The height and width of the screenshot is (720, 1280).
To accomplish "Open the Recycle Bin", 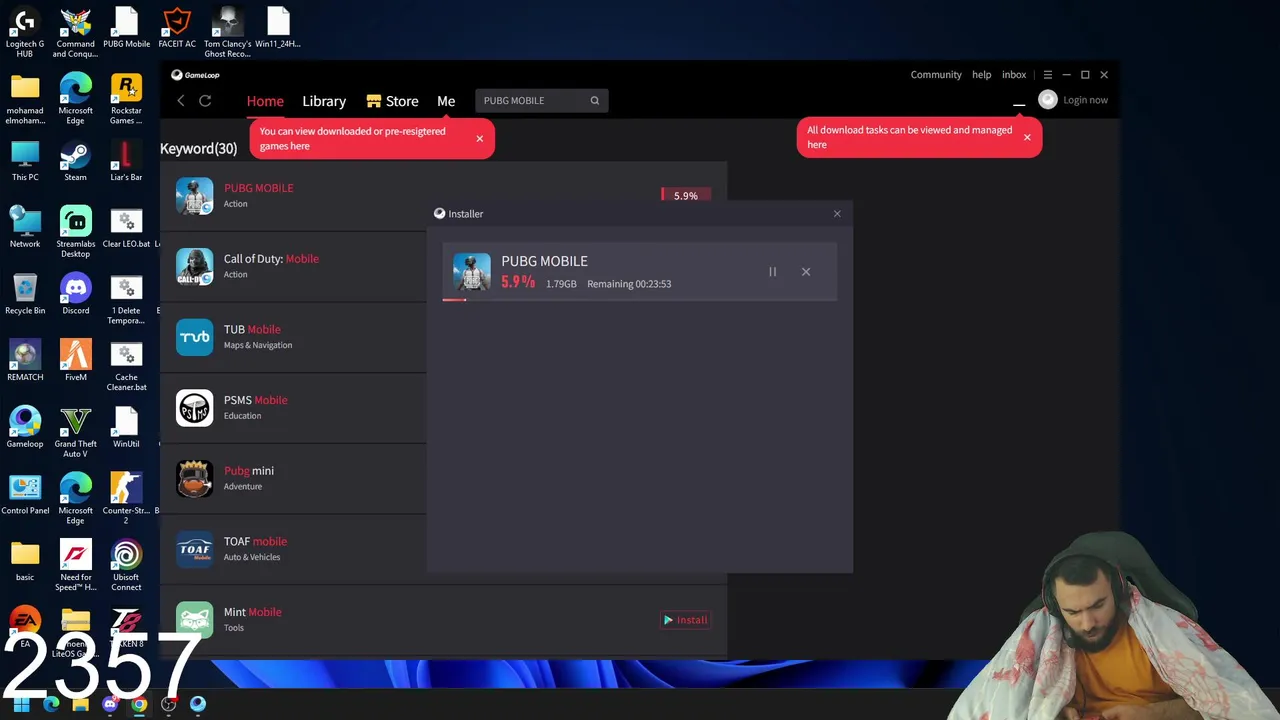I will click(25, 294).
